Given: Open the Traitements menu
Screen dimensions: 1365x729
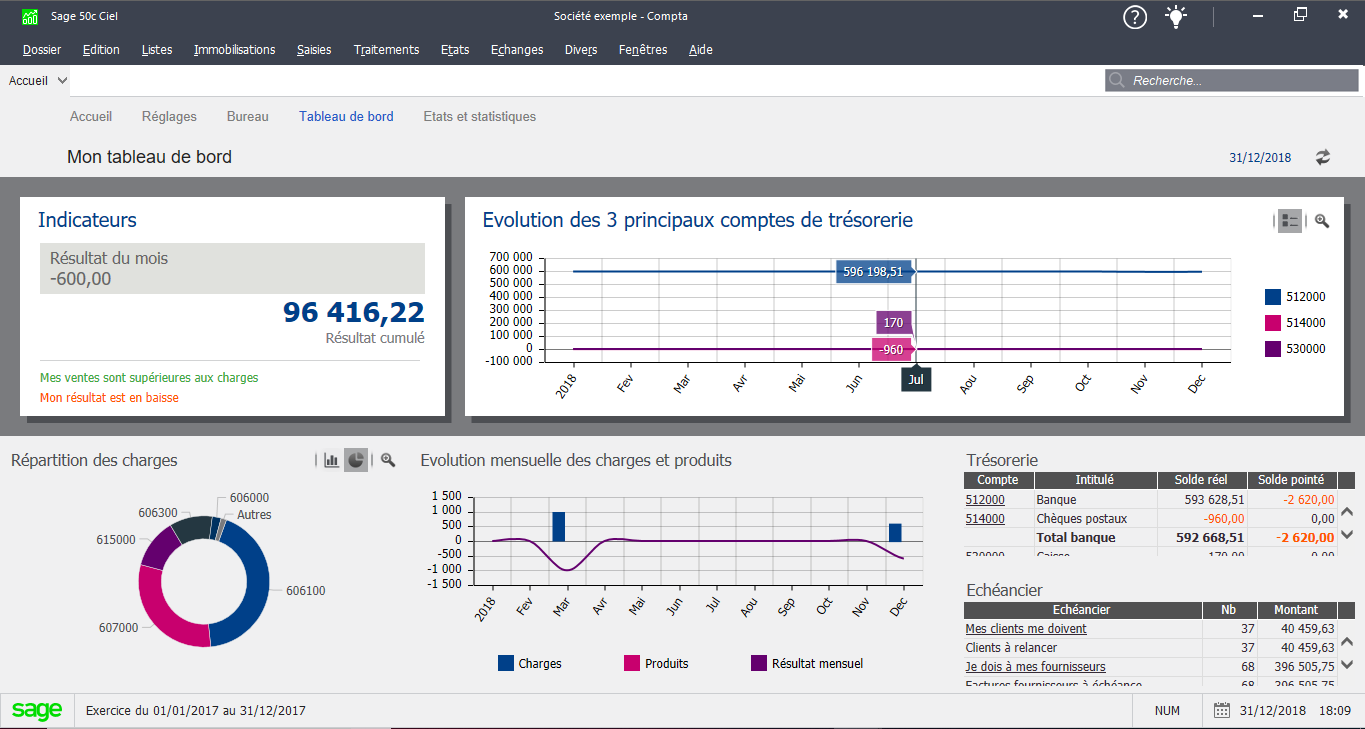Looking at the screenshot, I should point(386,50).
